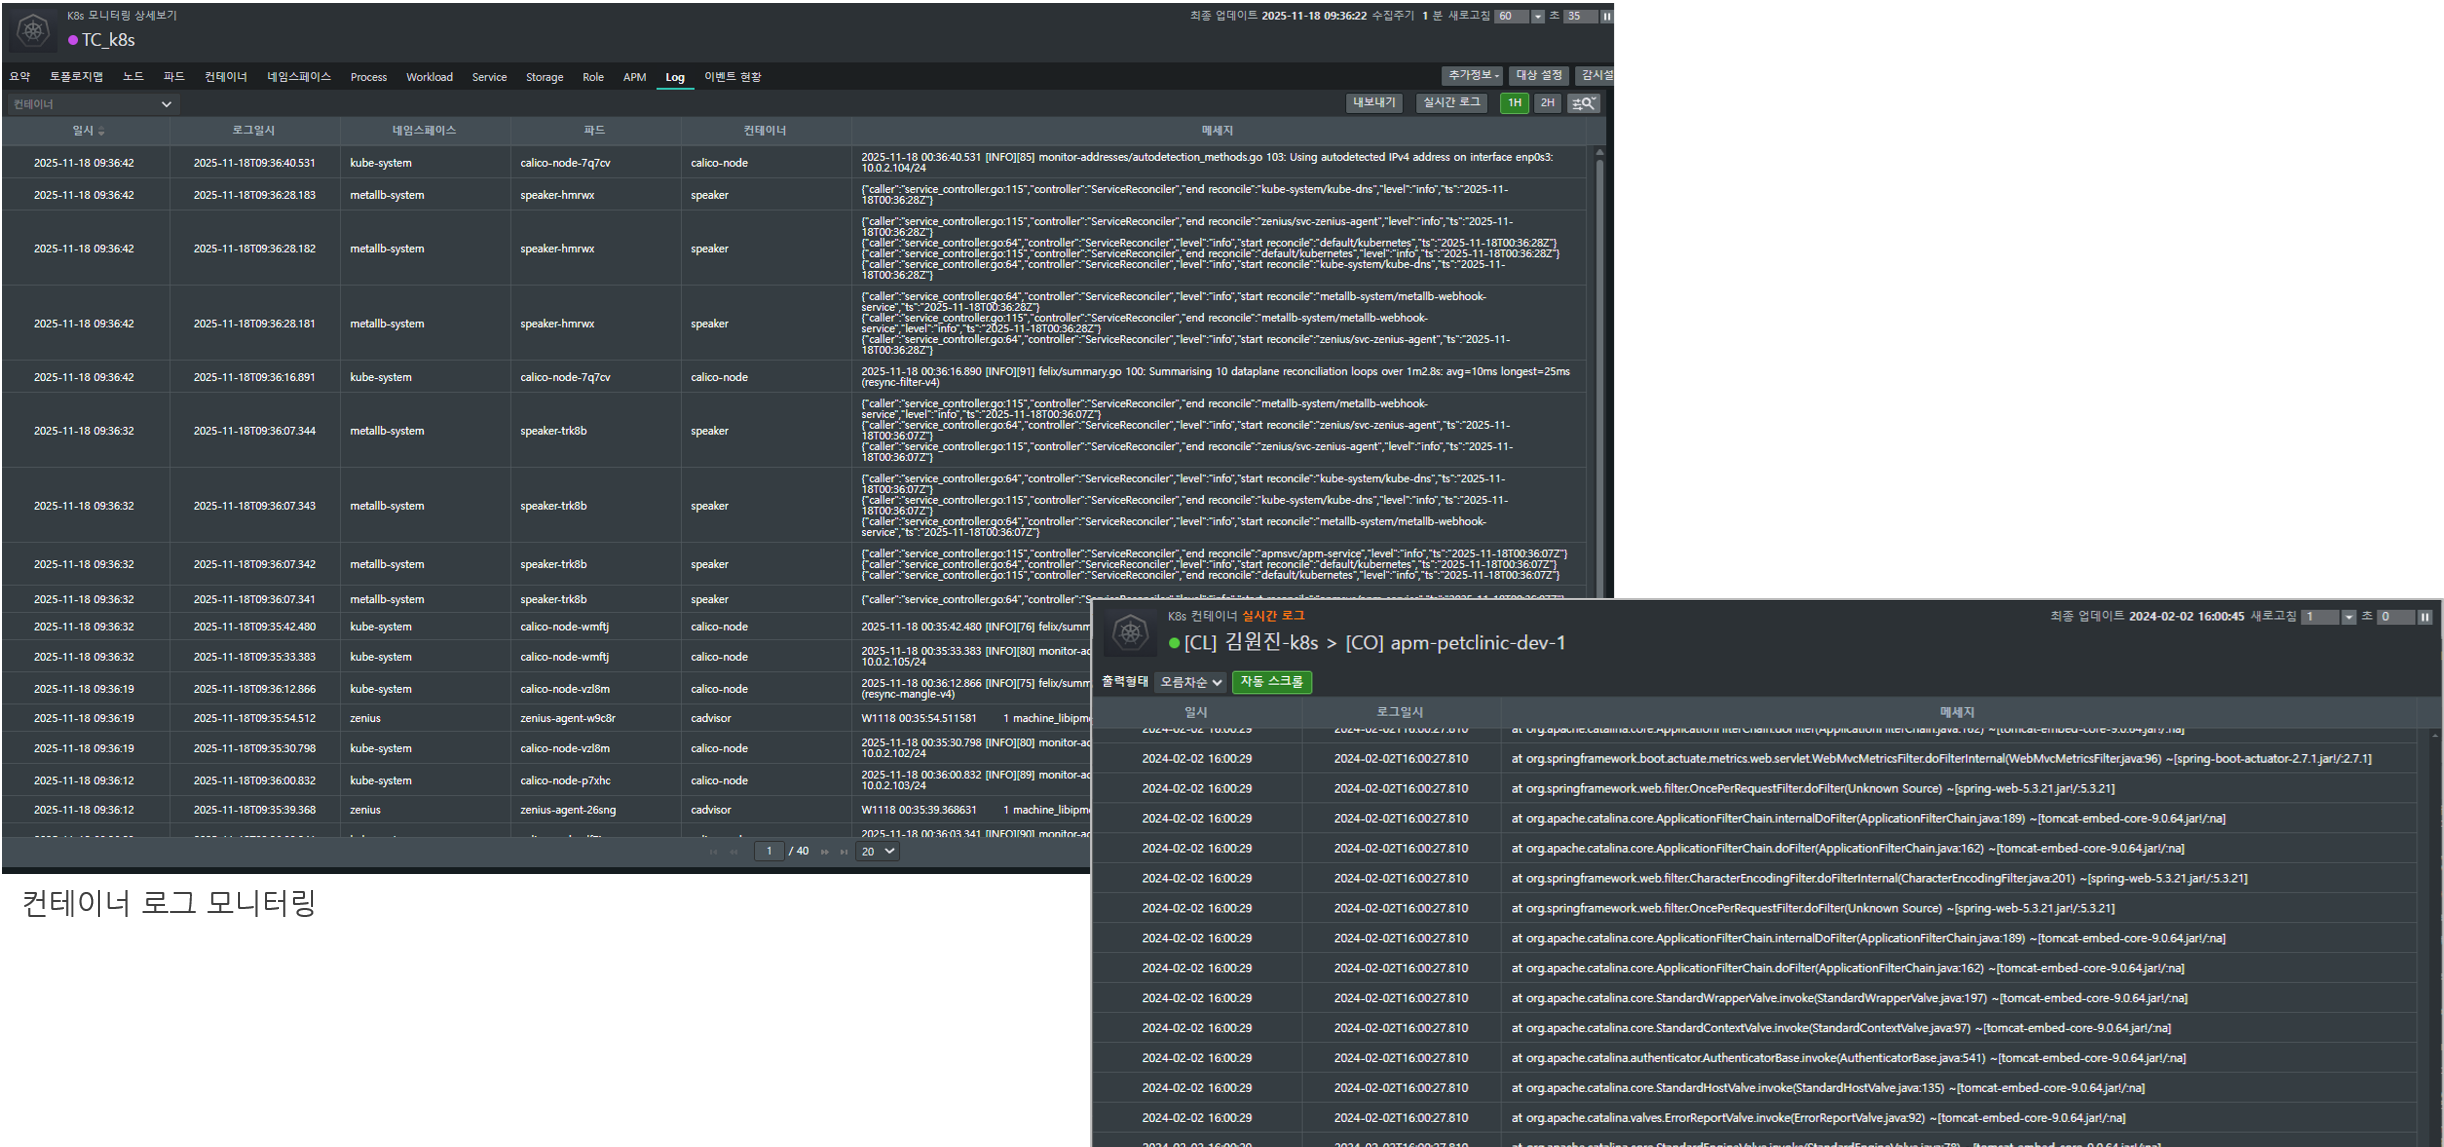Select the 2H time range toggle
The width and height of the screenshot is (2444, 1147).
1547,103
